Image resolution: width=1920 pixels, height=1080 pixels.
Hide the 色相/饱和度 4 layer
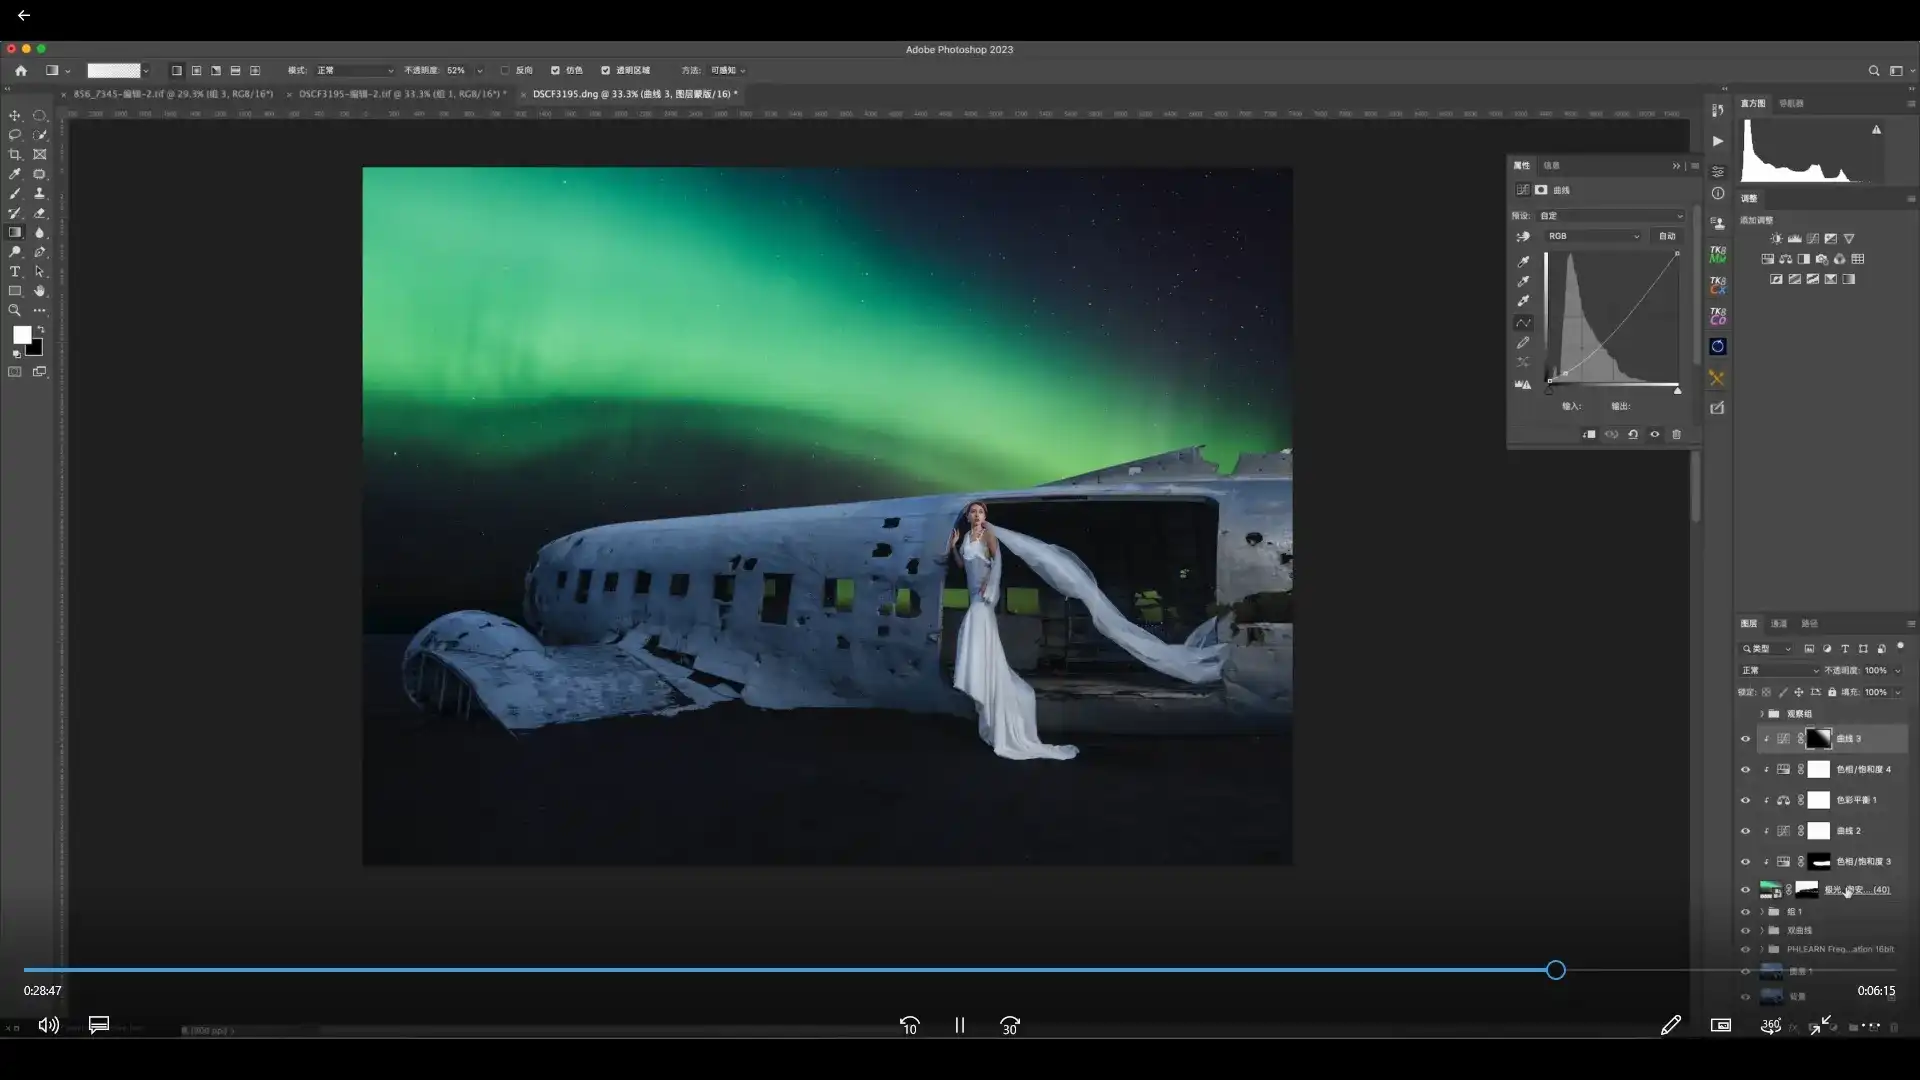pos(1746,770)
